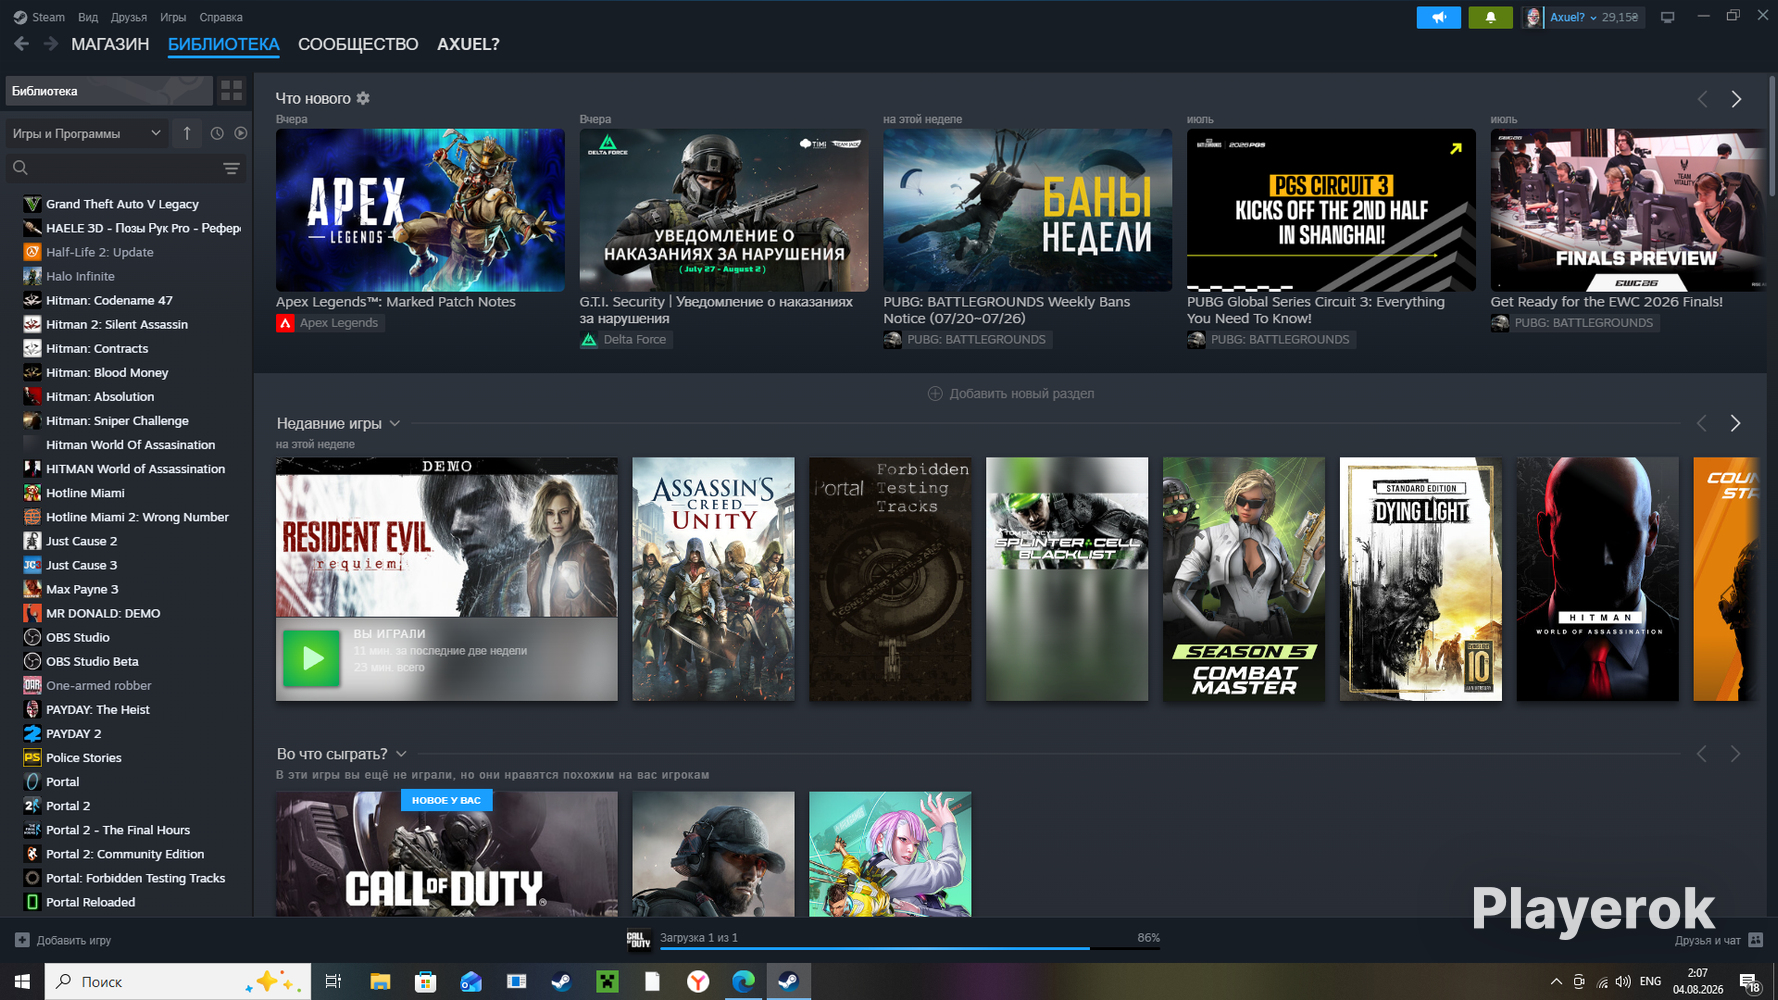Sort library by recent activity clock

217,133
